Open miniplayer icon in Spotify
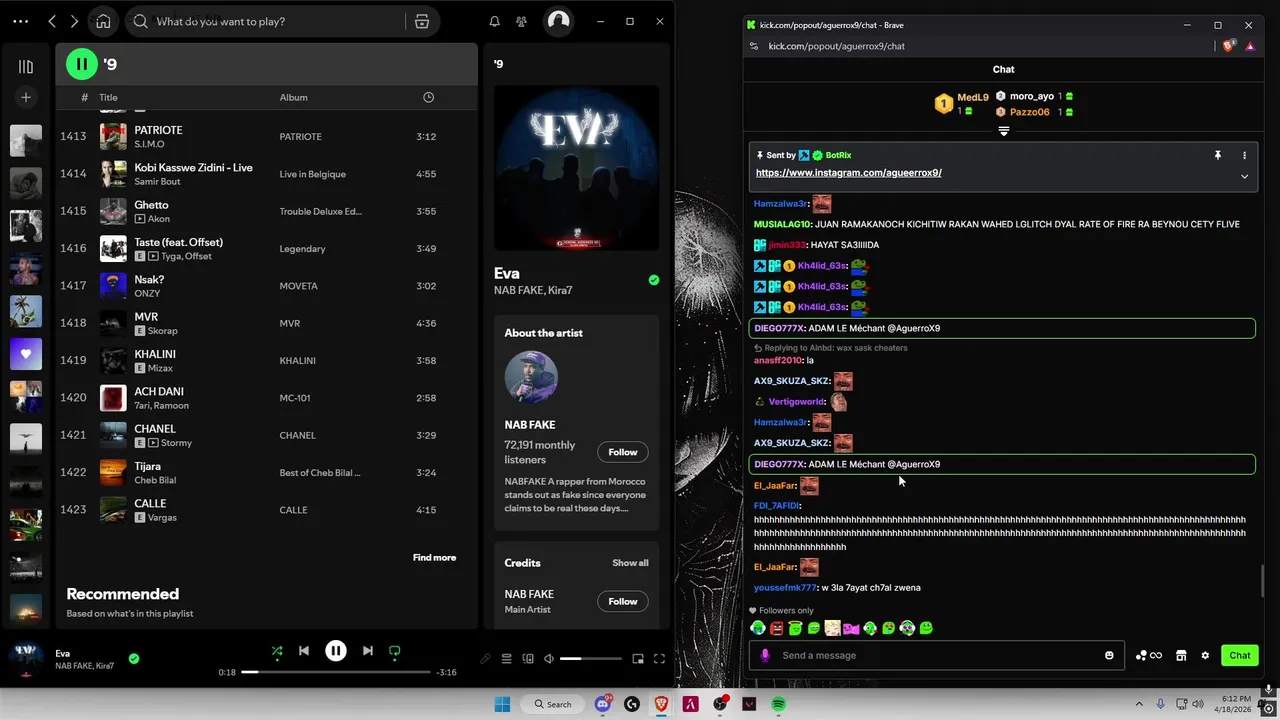 [638, 659]
